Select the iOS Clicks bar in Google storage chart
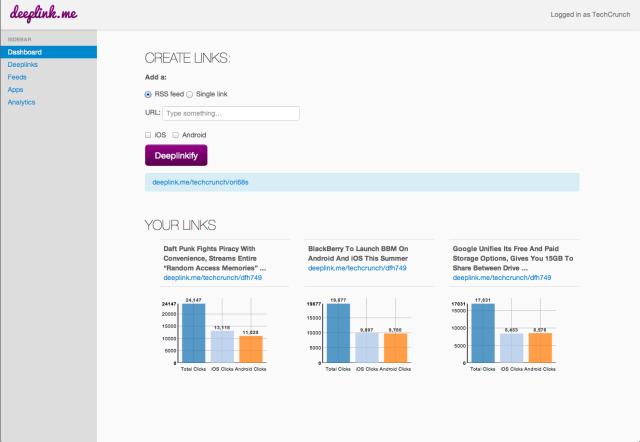This screenshot has height=442, width=640. (511, 348)
